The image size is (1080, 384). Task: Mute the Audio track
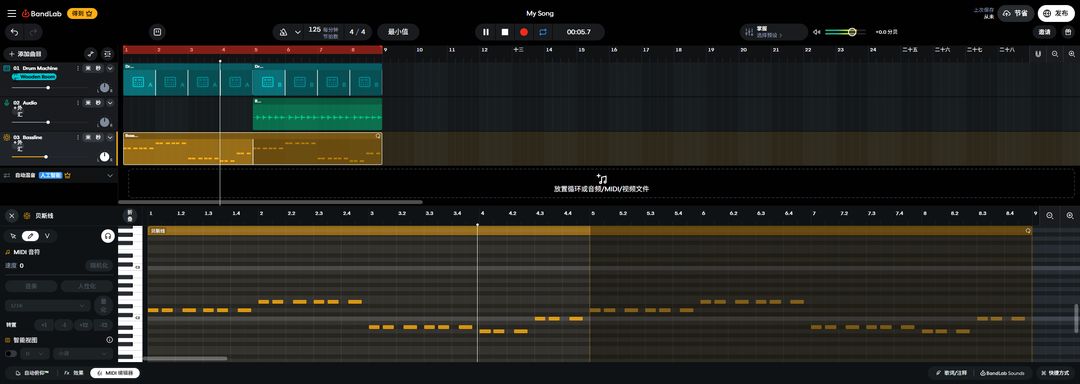[x=87, y=103]
